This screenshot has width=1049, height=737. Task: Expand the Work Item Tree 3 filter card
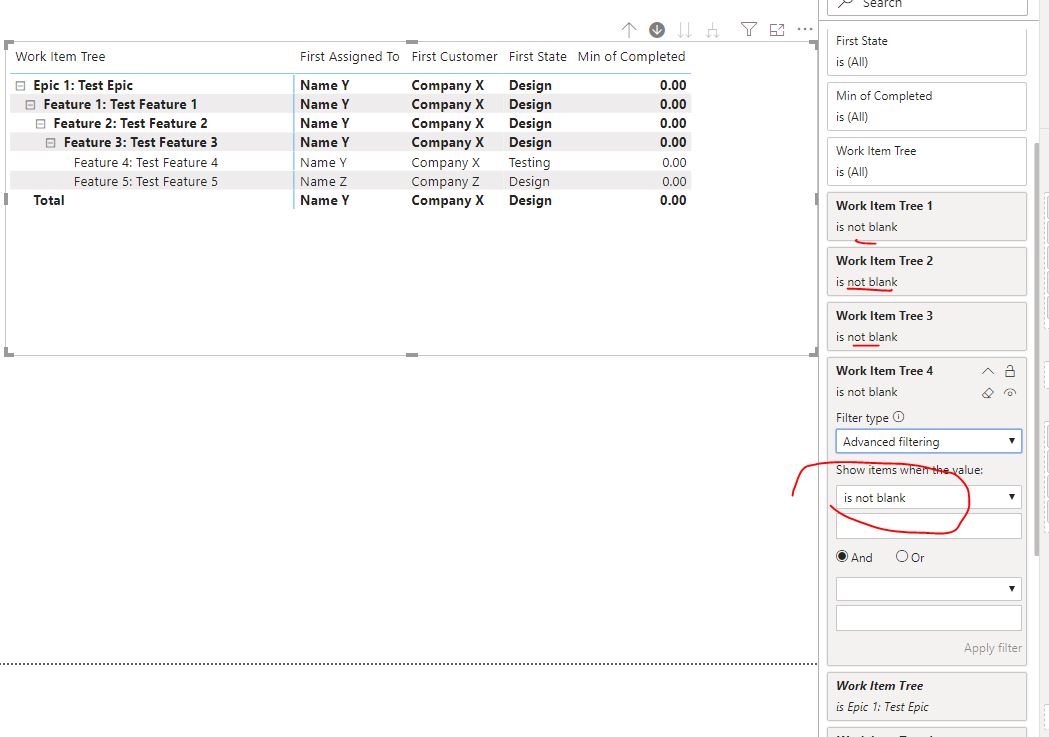[x=927, y=326]
